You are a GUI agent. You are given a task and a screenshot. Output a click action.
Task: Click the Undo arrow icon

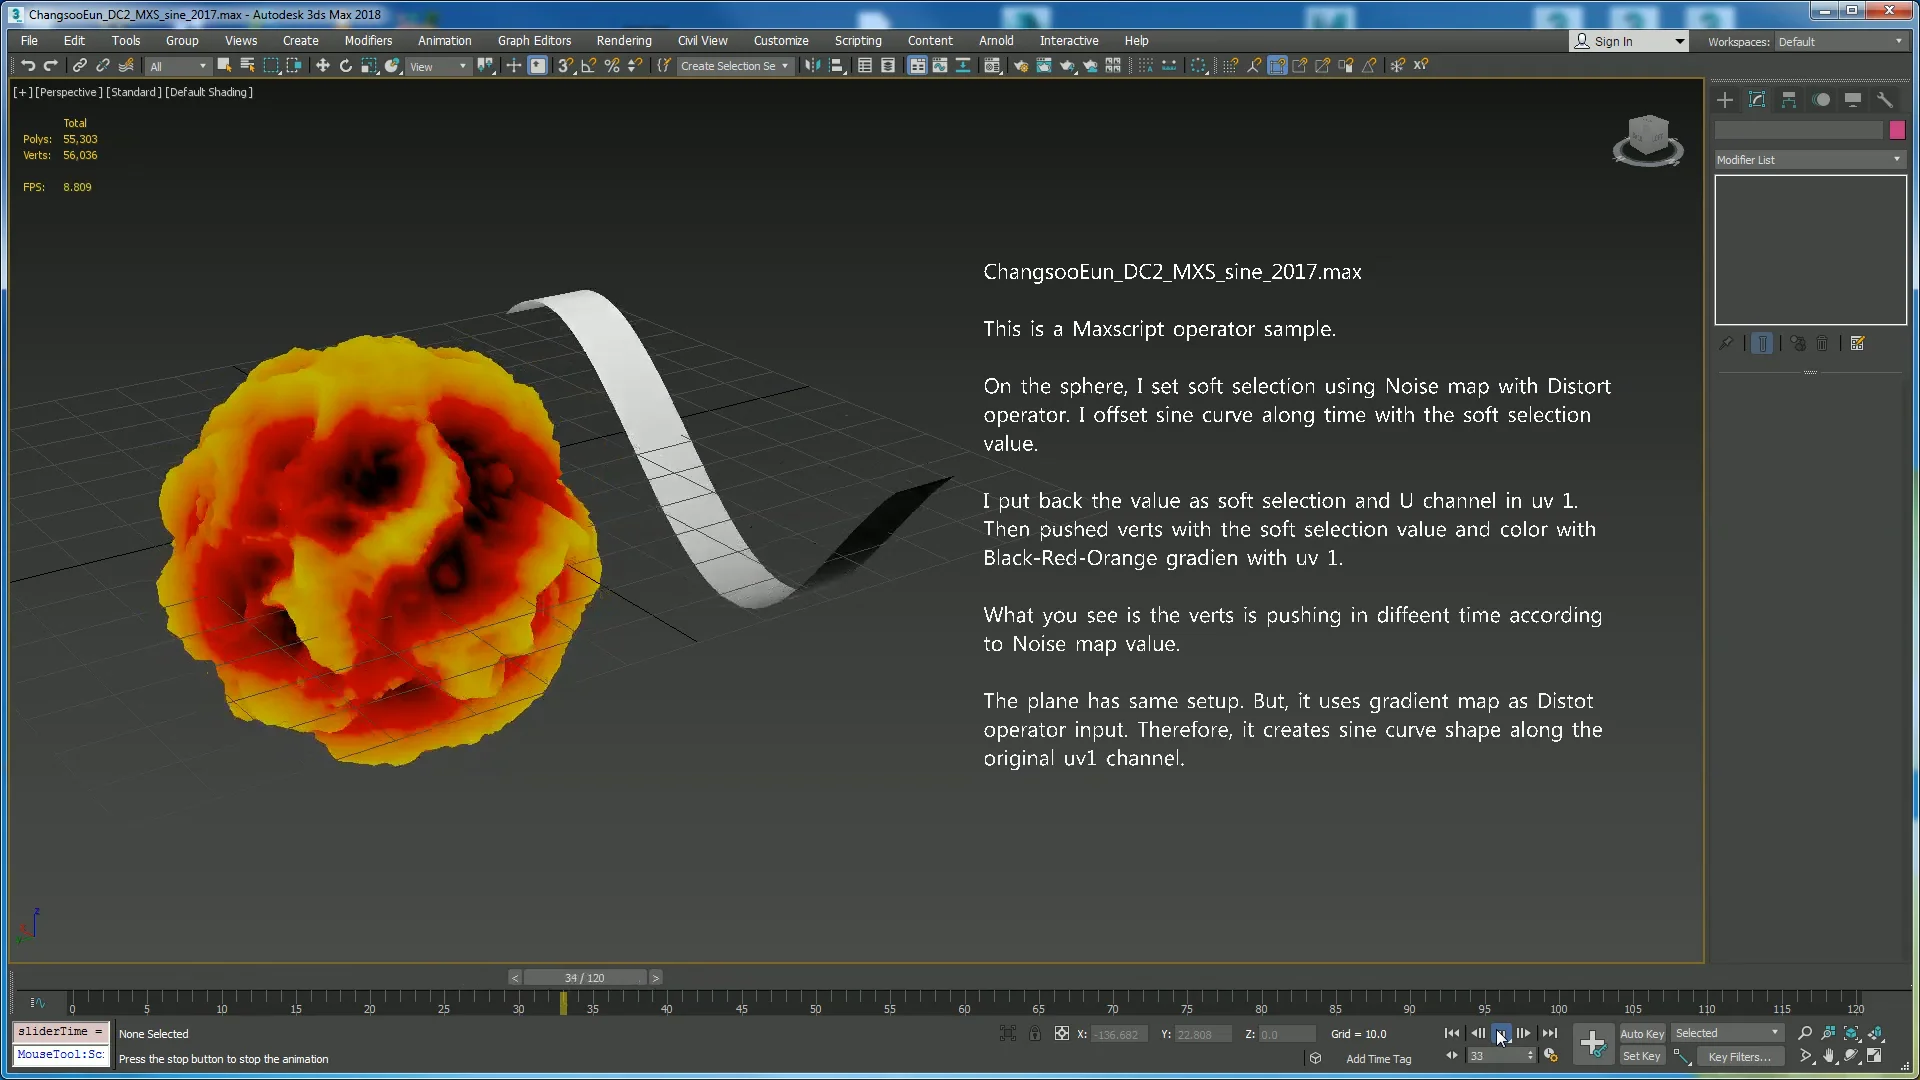tap(28, 66)
